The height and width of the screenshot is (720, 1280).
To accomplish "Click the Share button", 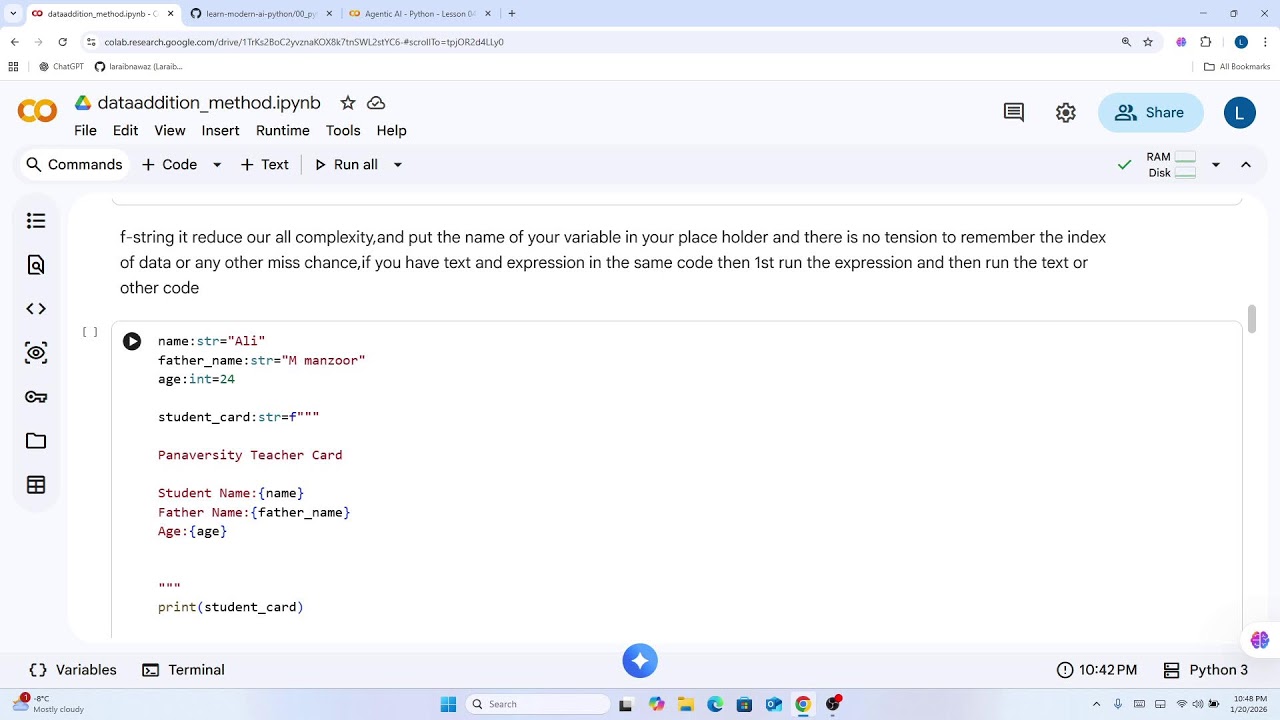I will pyautogui.click(x=1150, y=112).
